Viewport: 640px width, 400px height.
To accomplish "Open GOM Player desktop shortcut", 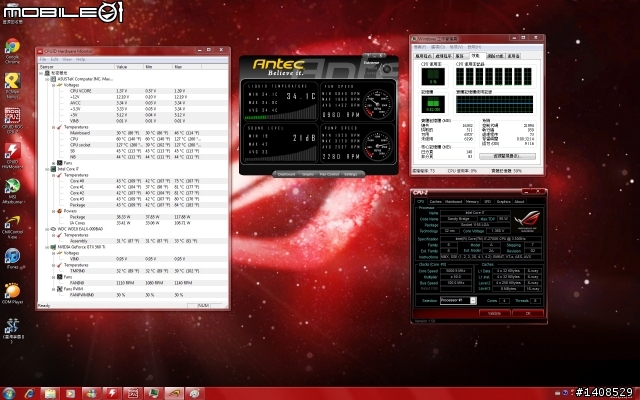I will [x=12, y=293].
